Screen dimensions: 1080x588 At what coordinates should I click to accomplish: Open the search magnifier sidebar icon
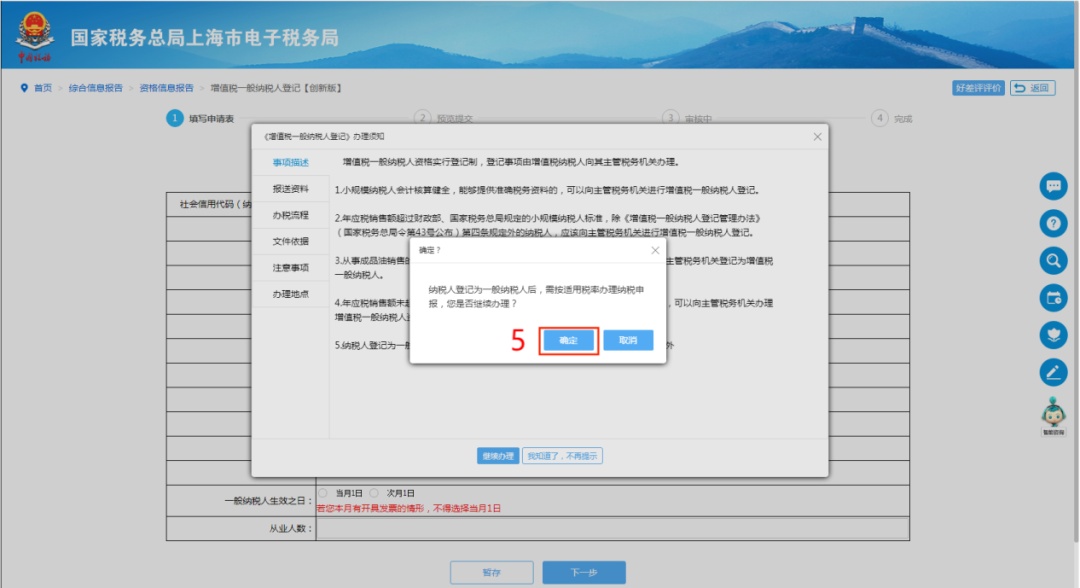coord(1053,260)
